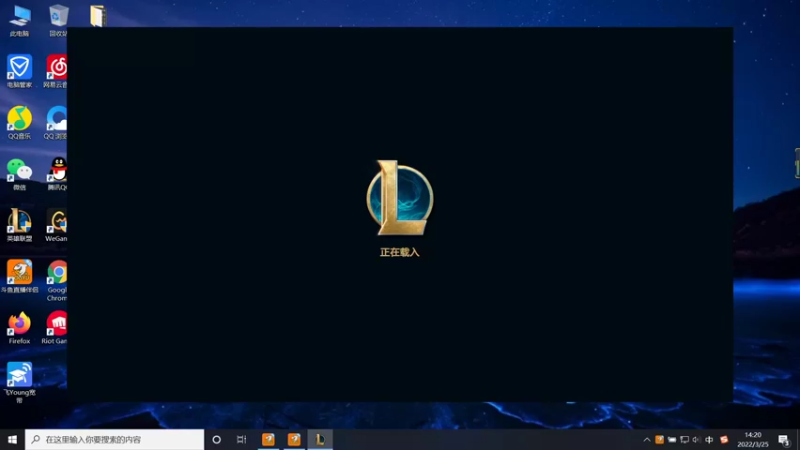Viewport: 800px width, 450px height.
Task: Open the Google Chrome desktop shortcut
Action: [57, 280]
